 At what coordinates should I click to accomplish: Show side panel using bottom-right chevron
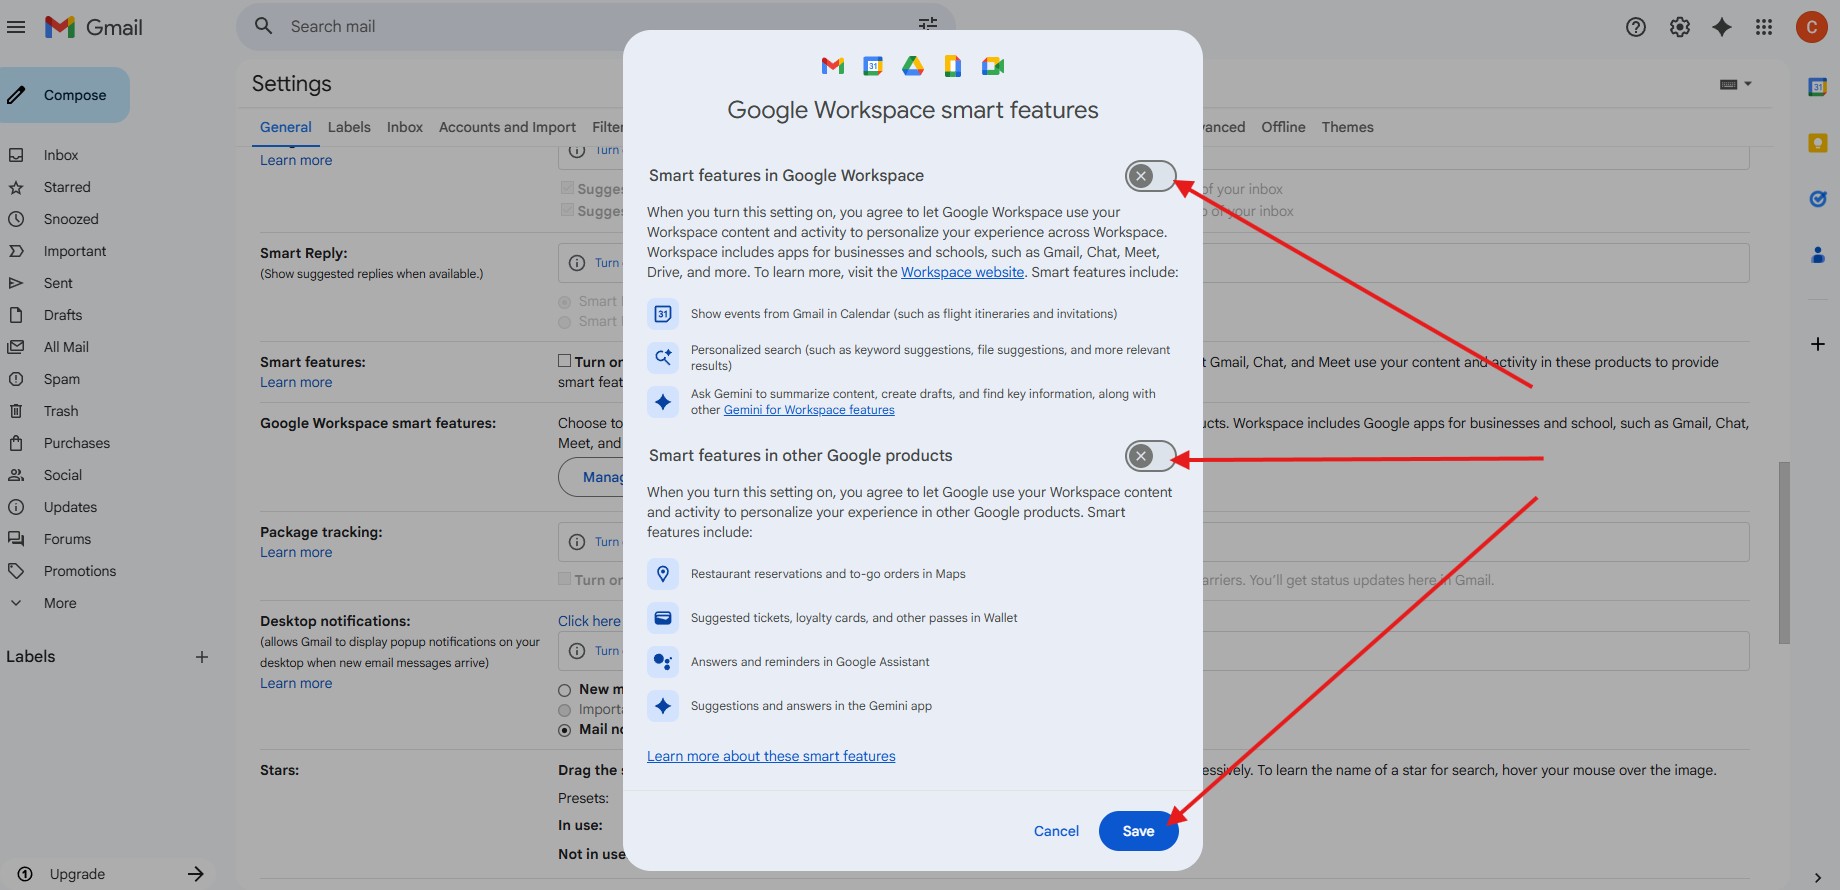pos(1817,877)
